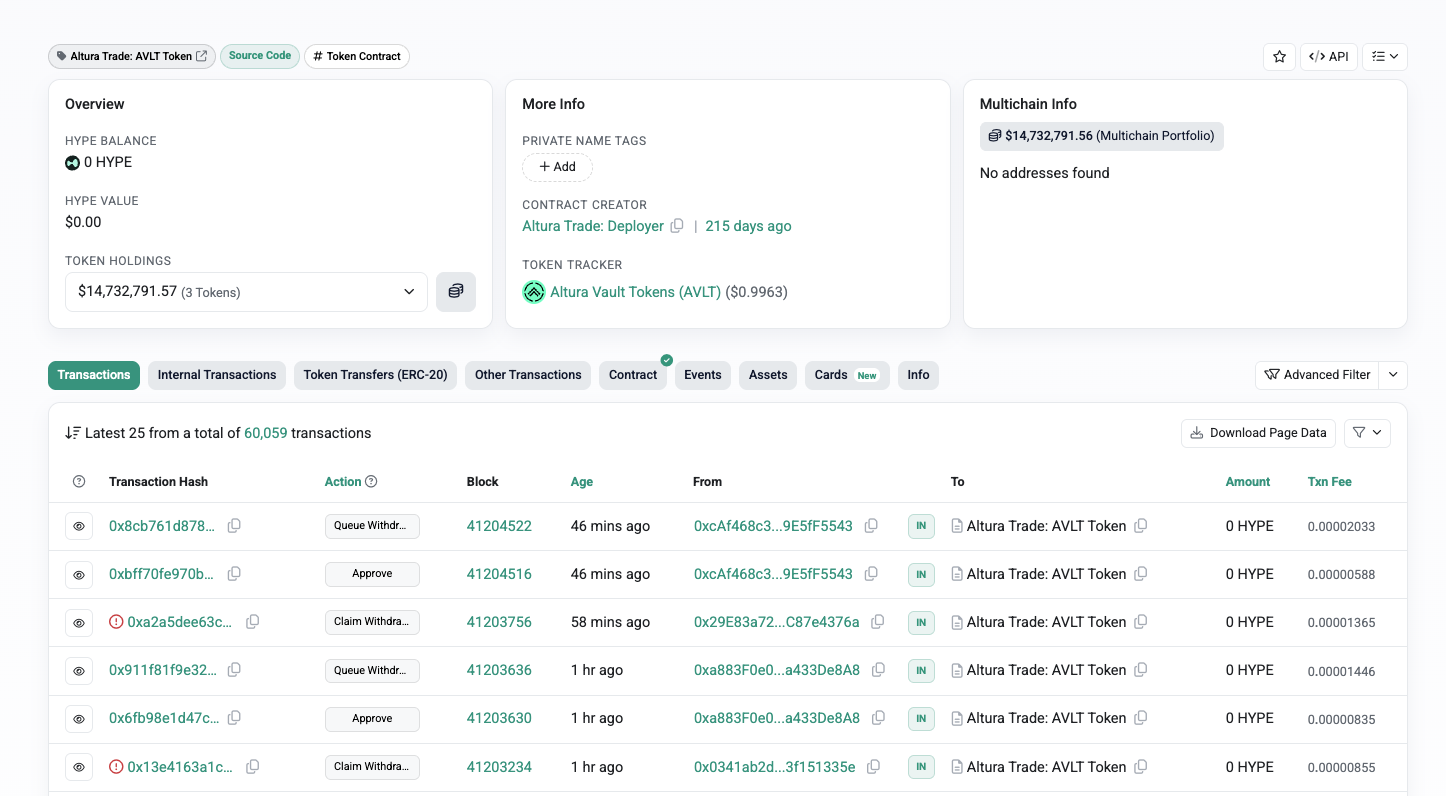Copy the To address in the block 41203234 row
This screenshot has width=1446, height=796.
[1141, 767]
